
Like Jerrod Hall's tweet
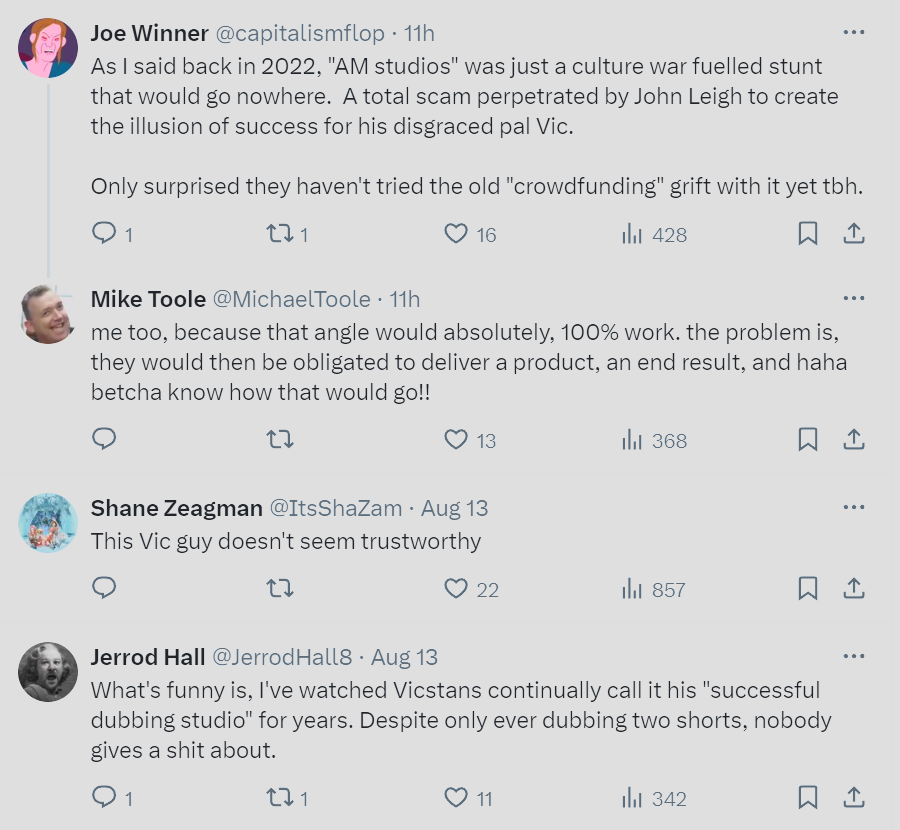pyautogui.click(x=454, y=798)
